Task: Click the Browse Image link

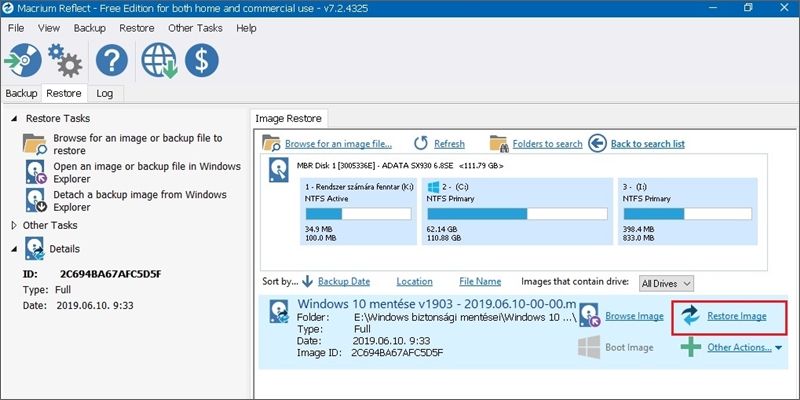Action: [633, 316]
